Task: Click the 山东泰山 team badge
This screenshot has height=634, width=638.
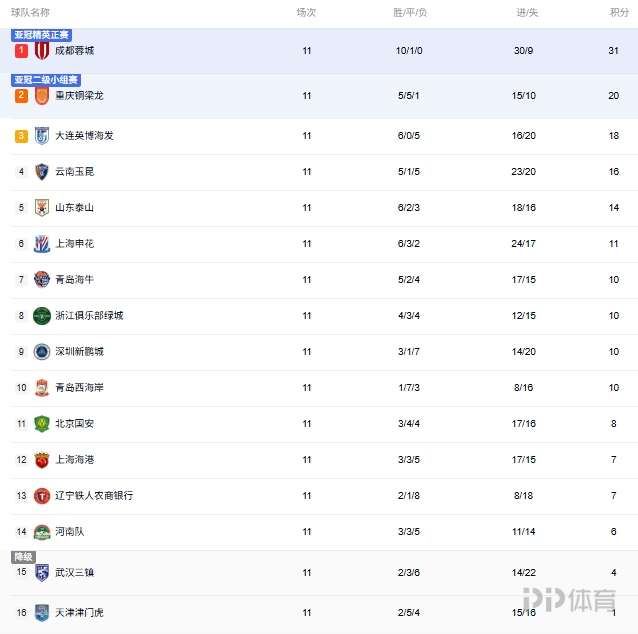Action: 42,208
